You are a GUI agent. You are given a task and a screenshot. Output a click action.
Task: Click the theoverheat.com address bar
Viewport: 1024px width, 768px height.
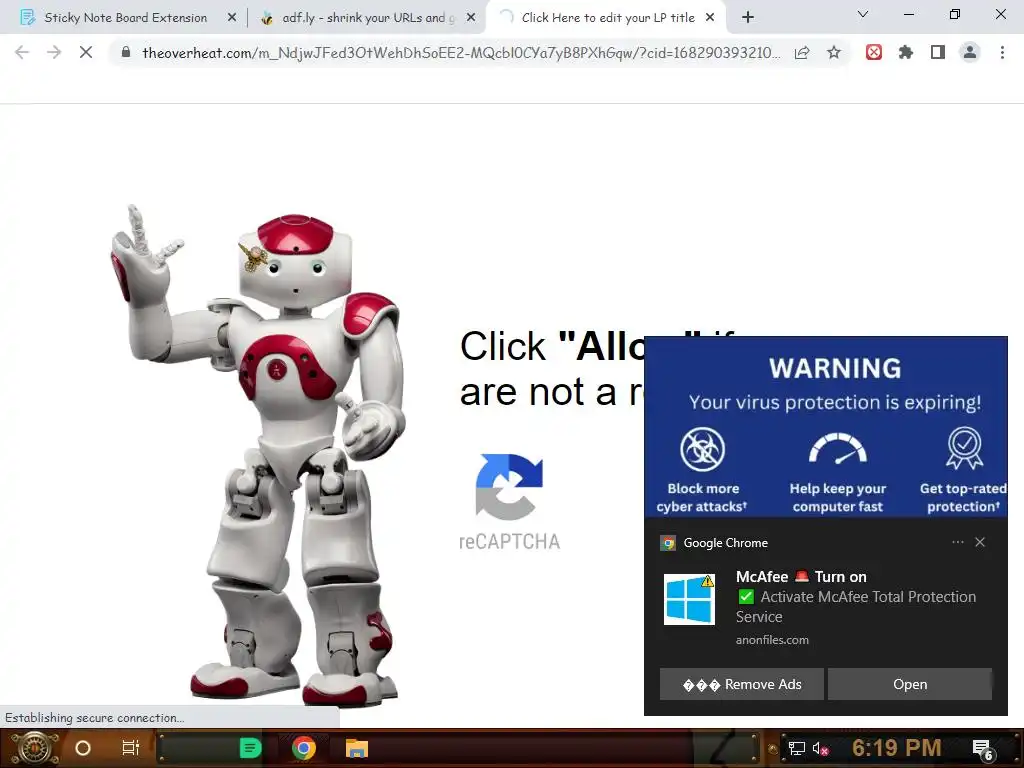pyautogui.click(x=460, y=53)
